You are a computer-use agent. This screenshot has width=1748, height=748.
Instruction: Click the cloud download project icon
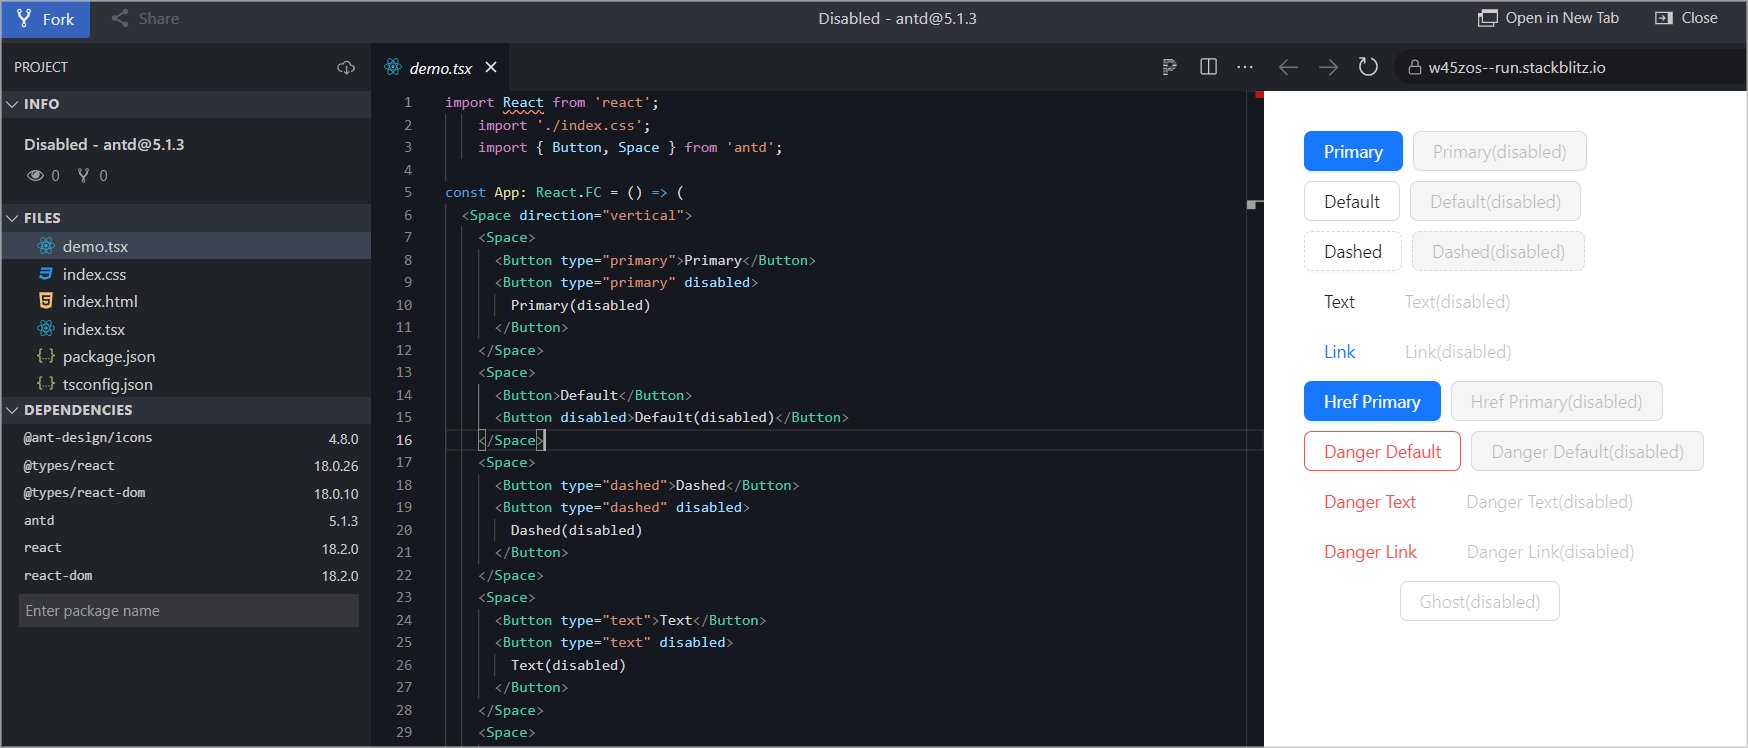coord(346,67)
